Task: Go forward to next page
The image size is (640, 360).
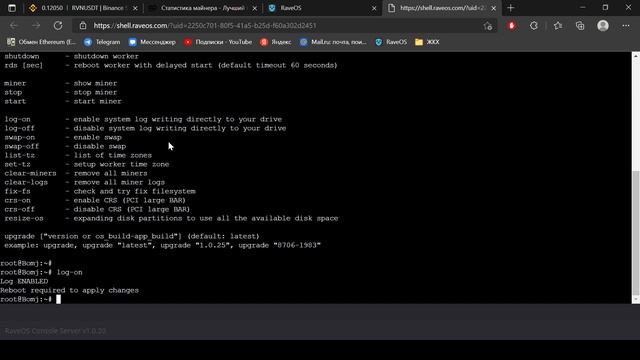Action: 36,25
